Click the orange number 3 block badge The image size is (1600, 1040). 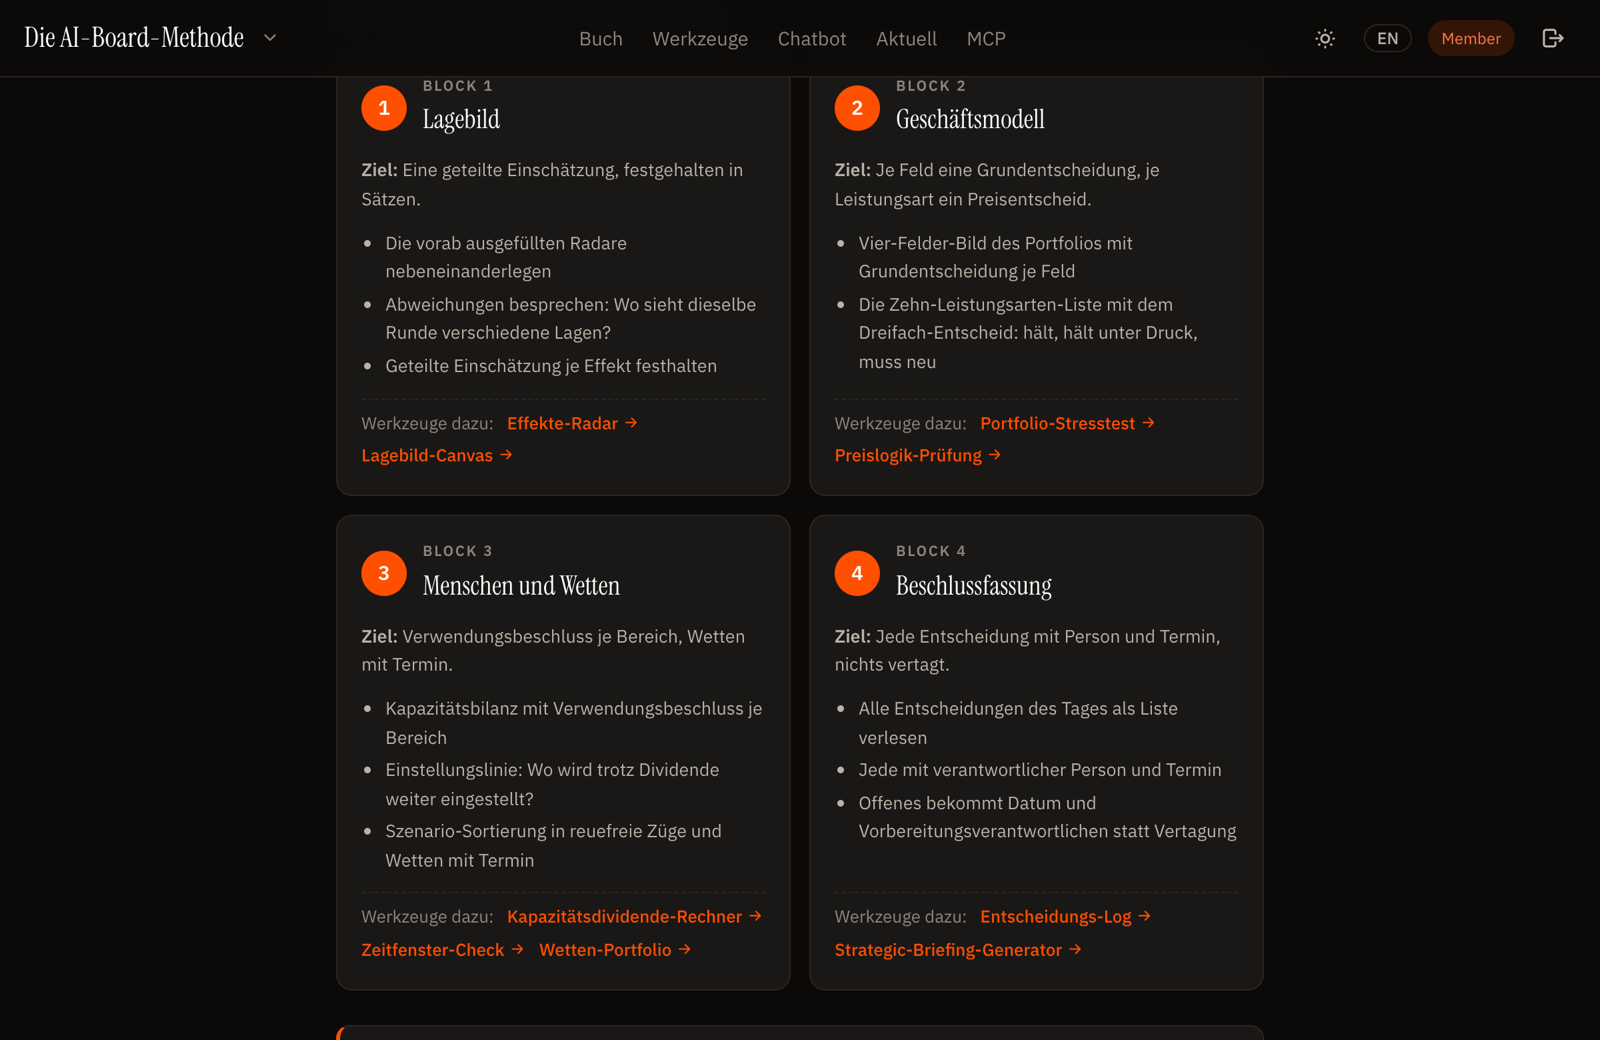(x=384, y=574)
